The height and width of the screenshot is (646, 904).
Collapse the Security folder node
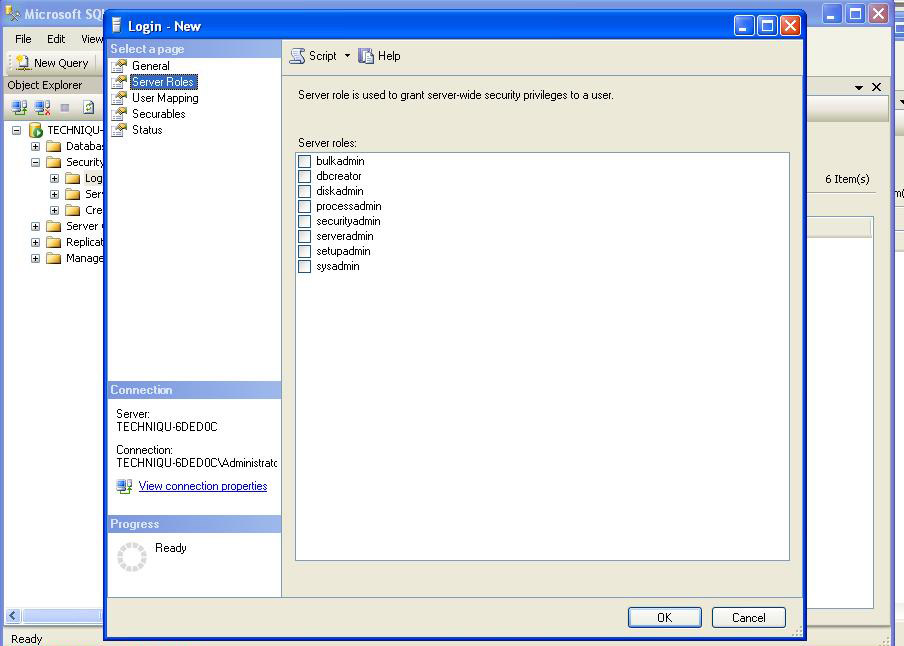click(36, 163)
